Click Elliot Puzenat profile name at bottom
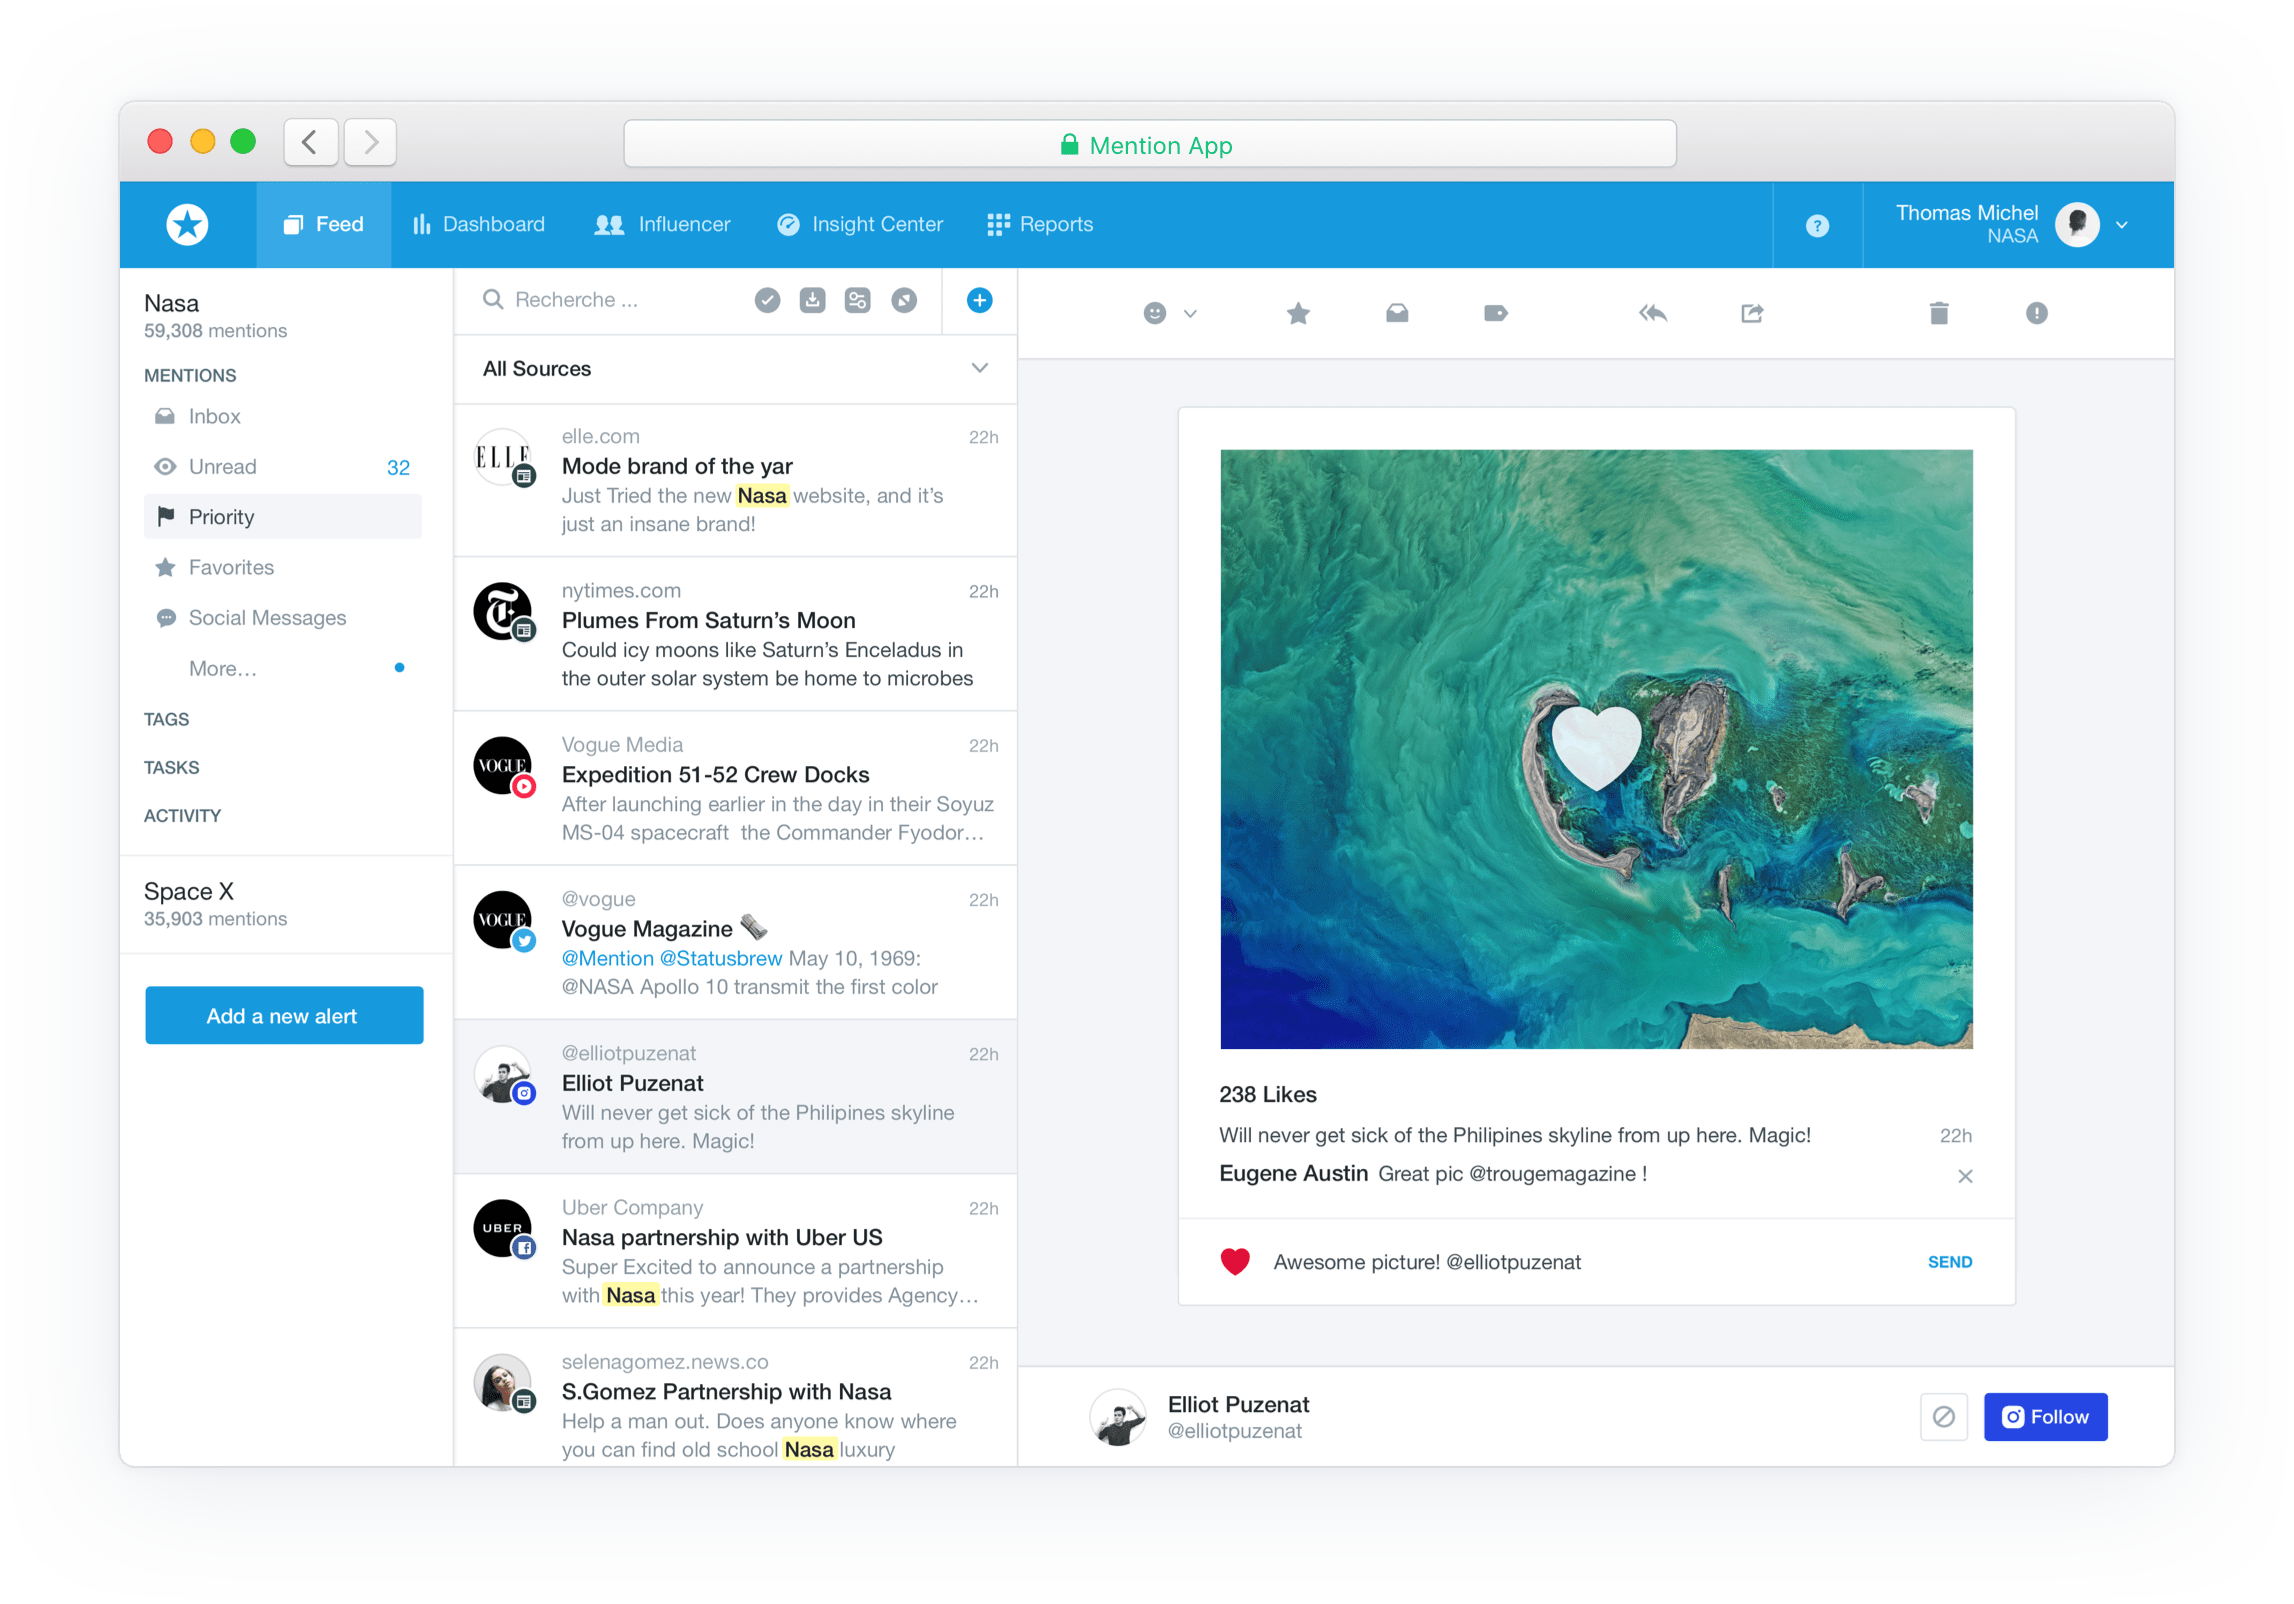This screenshot has height=1604, width=2294. click(x=1238, y=1404)
